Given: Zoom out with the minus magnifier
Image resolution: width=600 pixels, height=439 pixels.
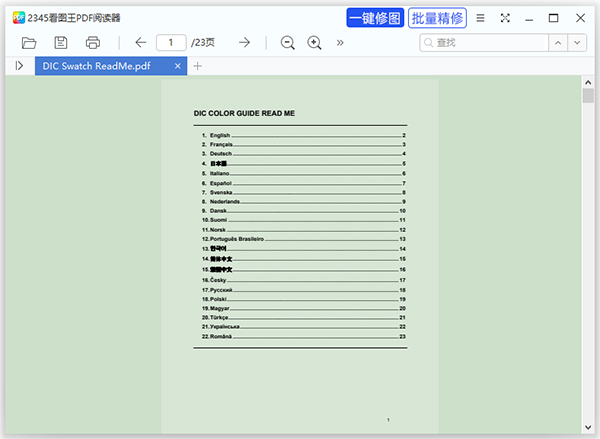Looking at the screenshot, I should coord(288,42).
